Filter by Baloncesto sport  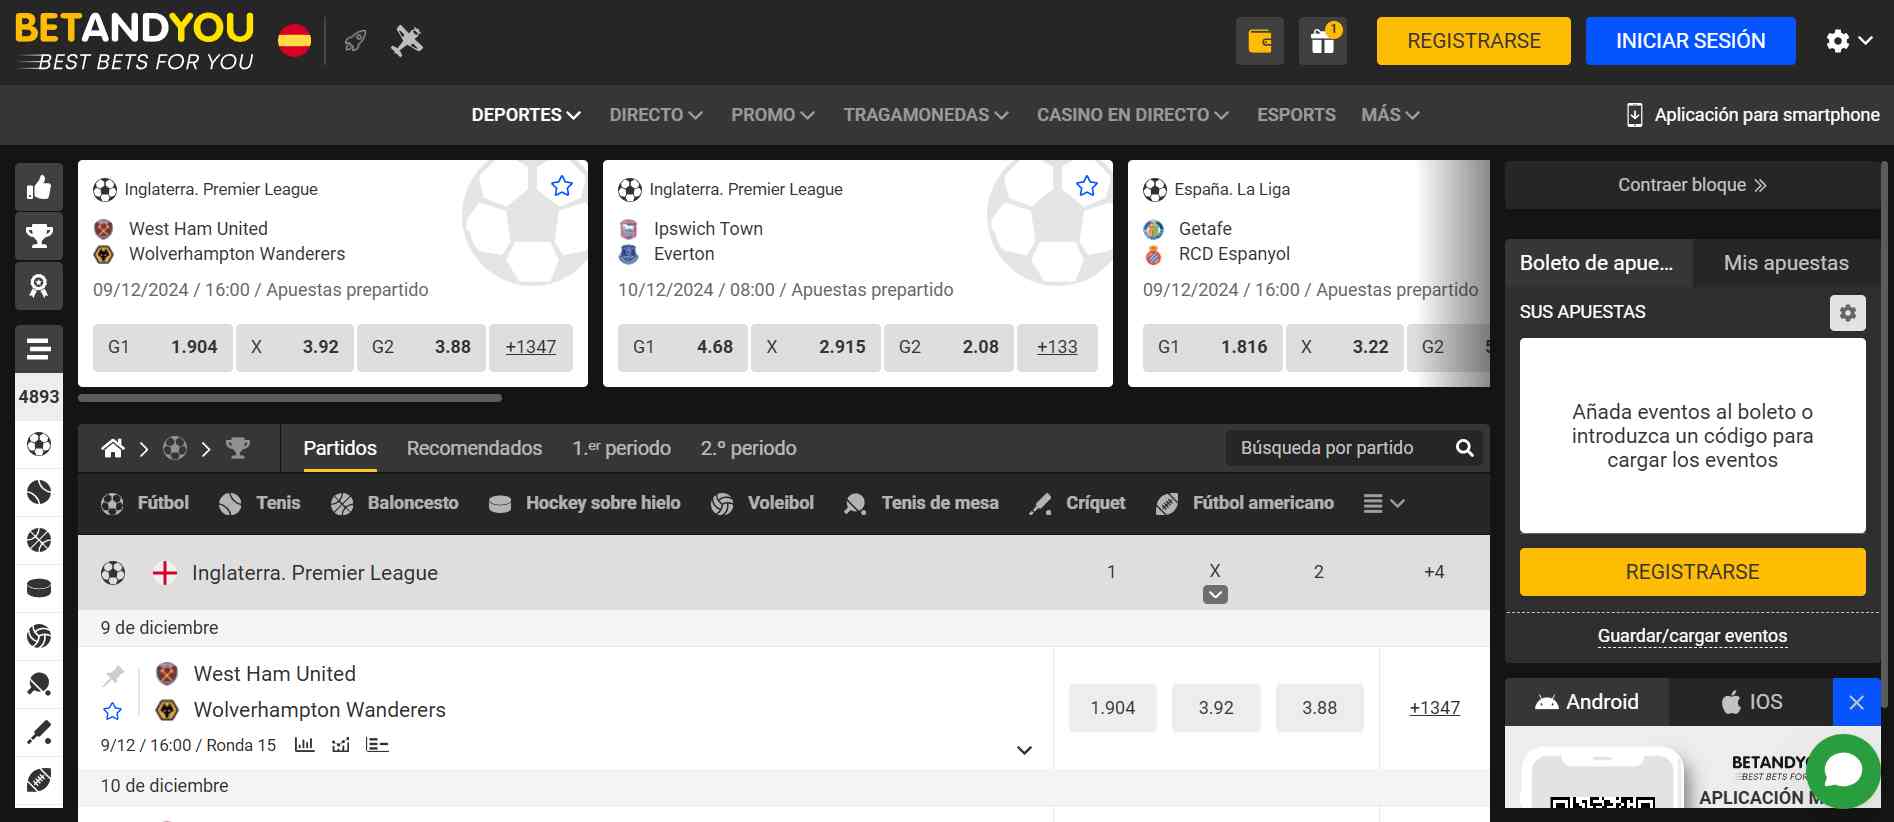[394, 503]
